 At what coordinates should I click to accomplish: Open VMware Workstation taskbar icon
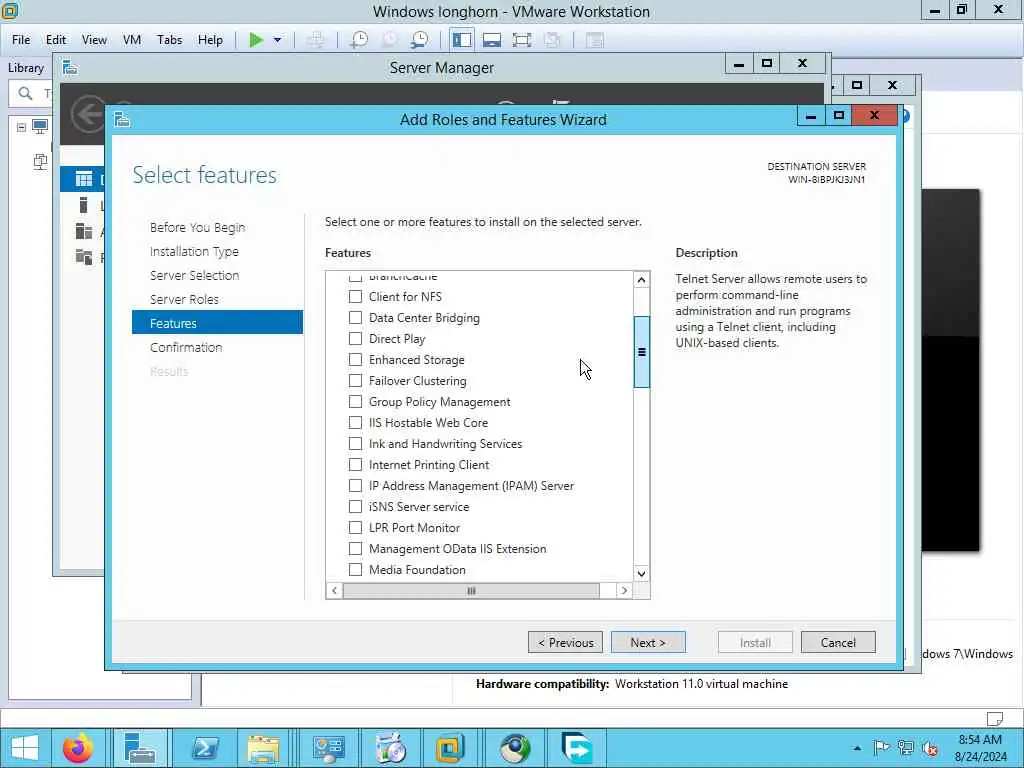coord(450,748)
